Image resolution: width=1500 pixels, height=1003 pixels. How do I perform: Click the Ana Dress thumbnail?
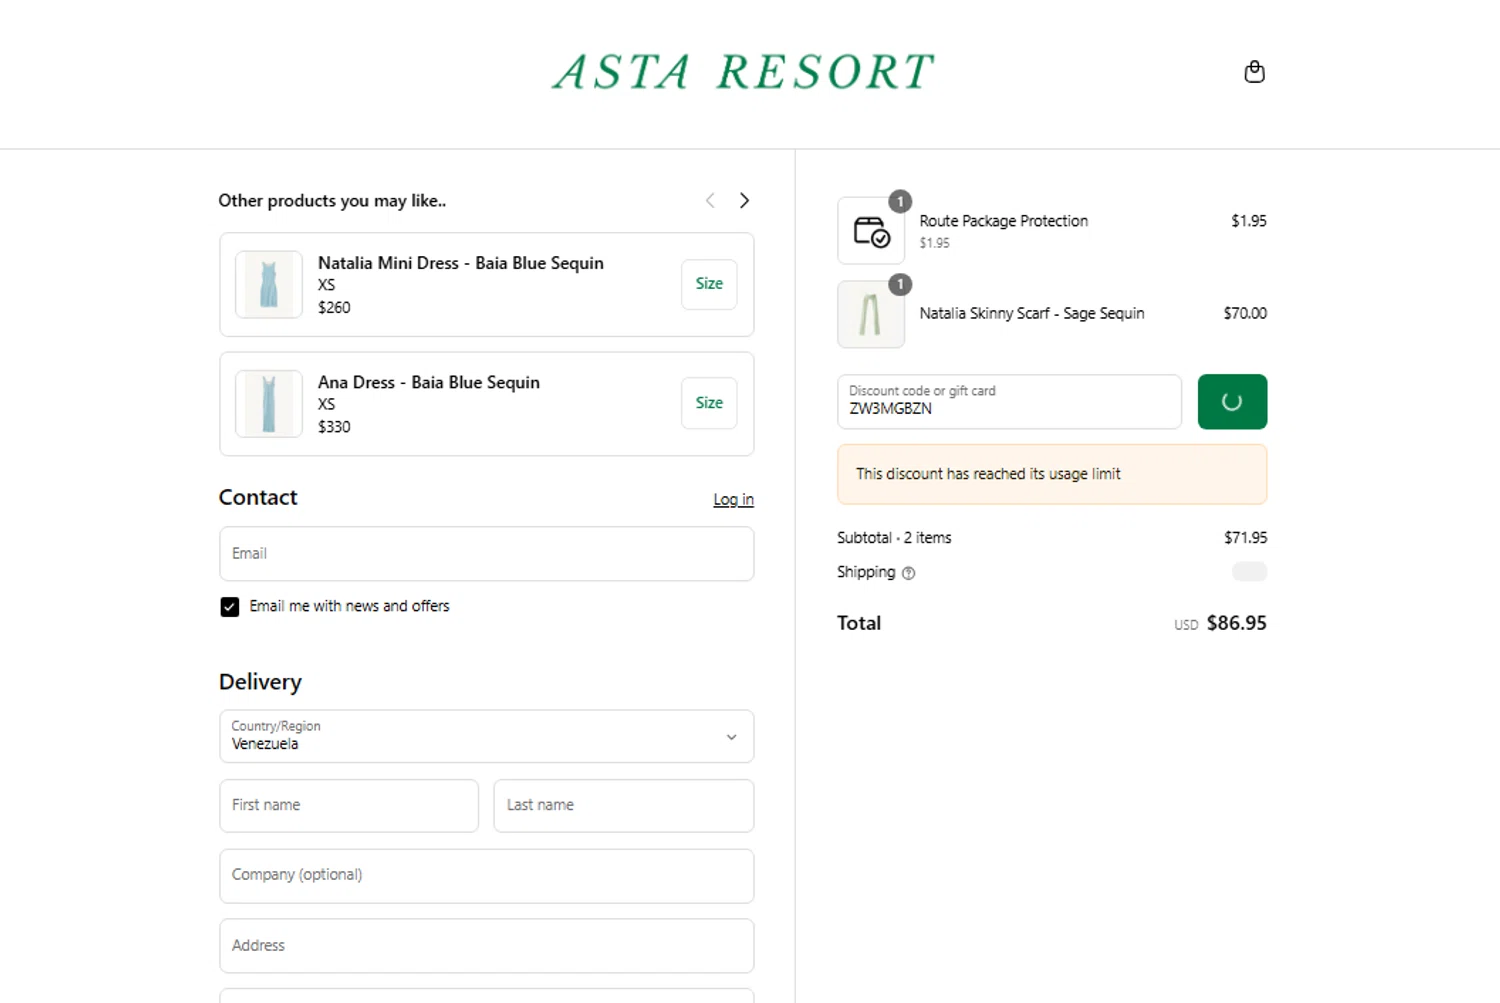coord(269,403)
